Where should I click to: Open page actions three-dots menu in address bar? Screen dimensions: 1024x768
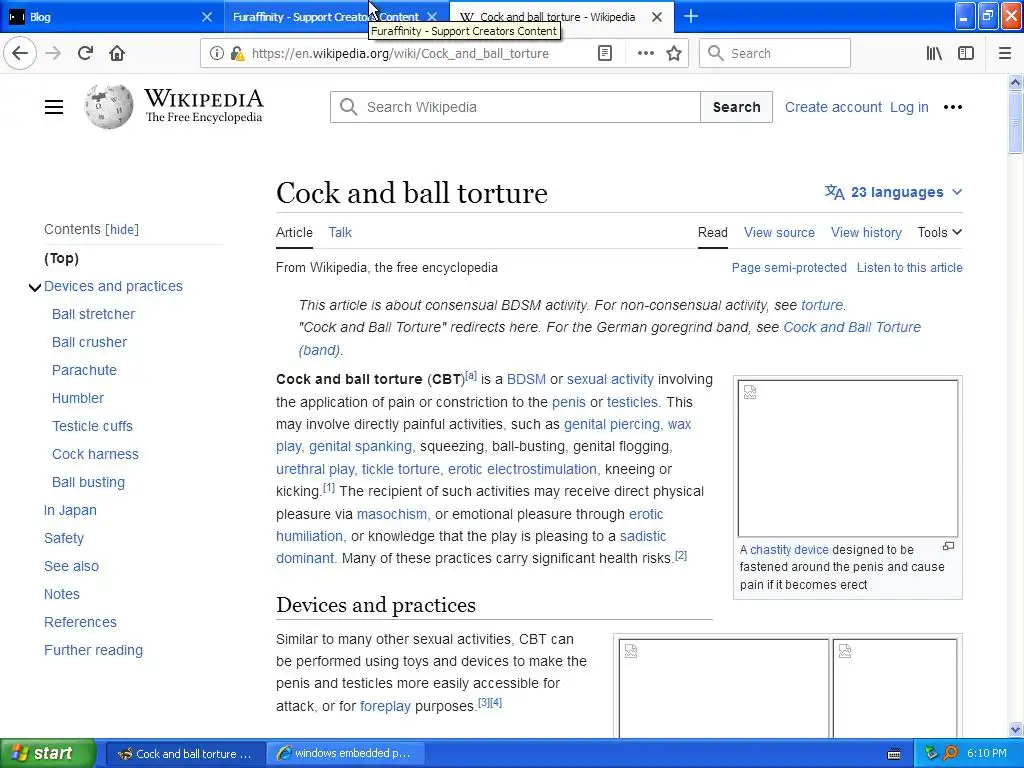645,53
